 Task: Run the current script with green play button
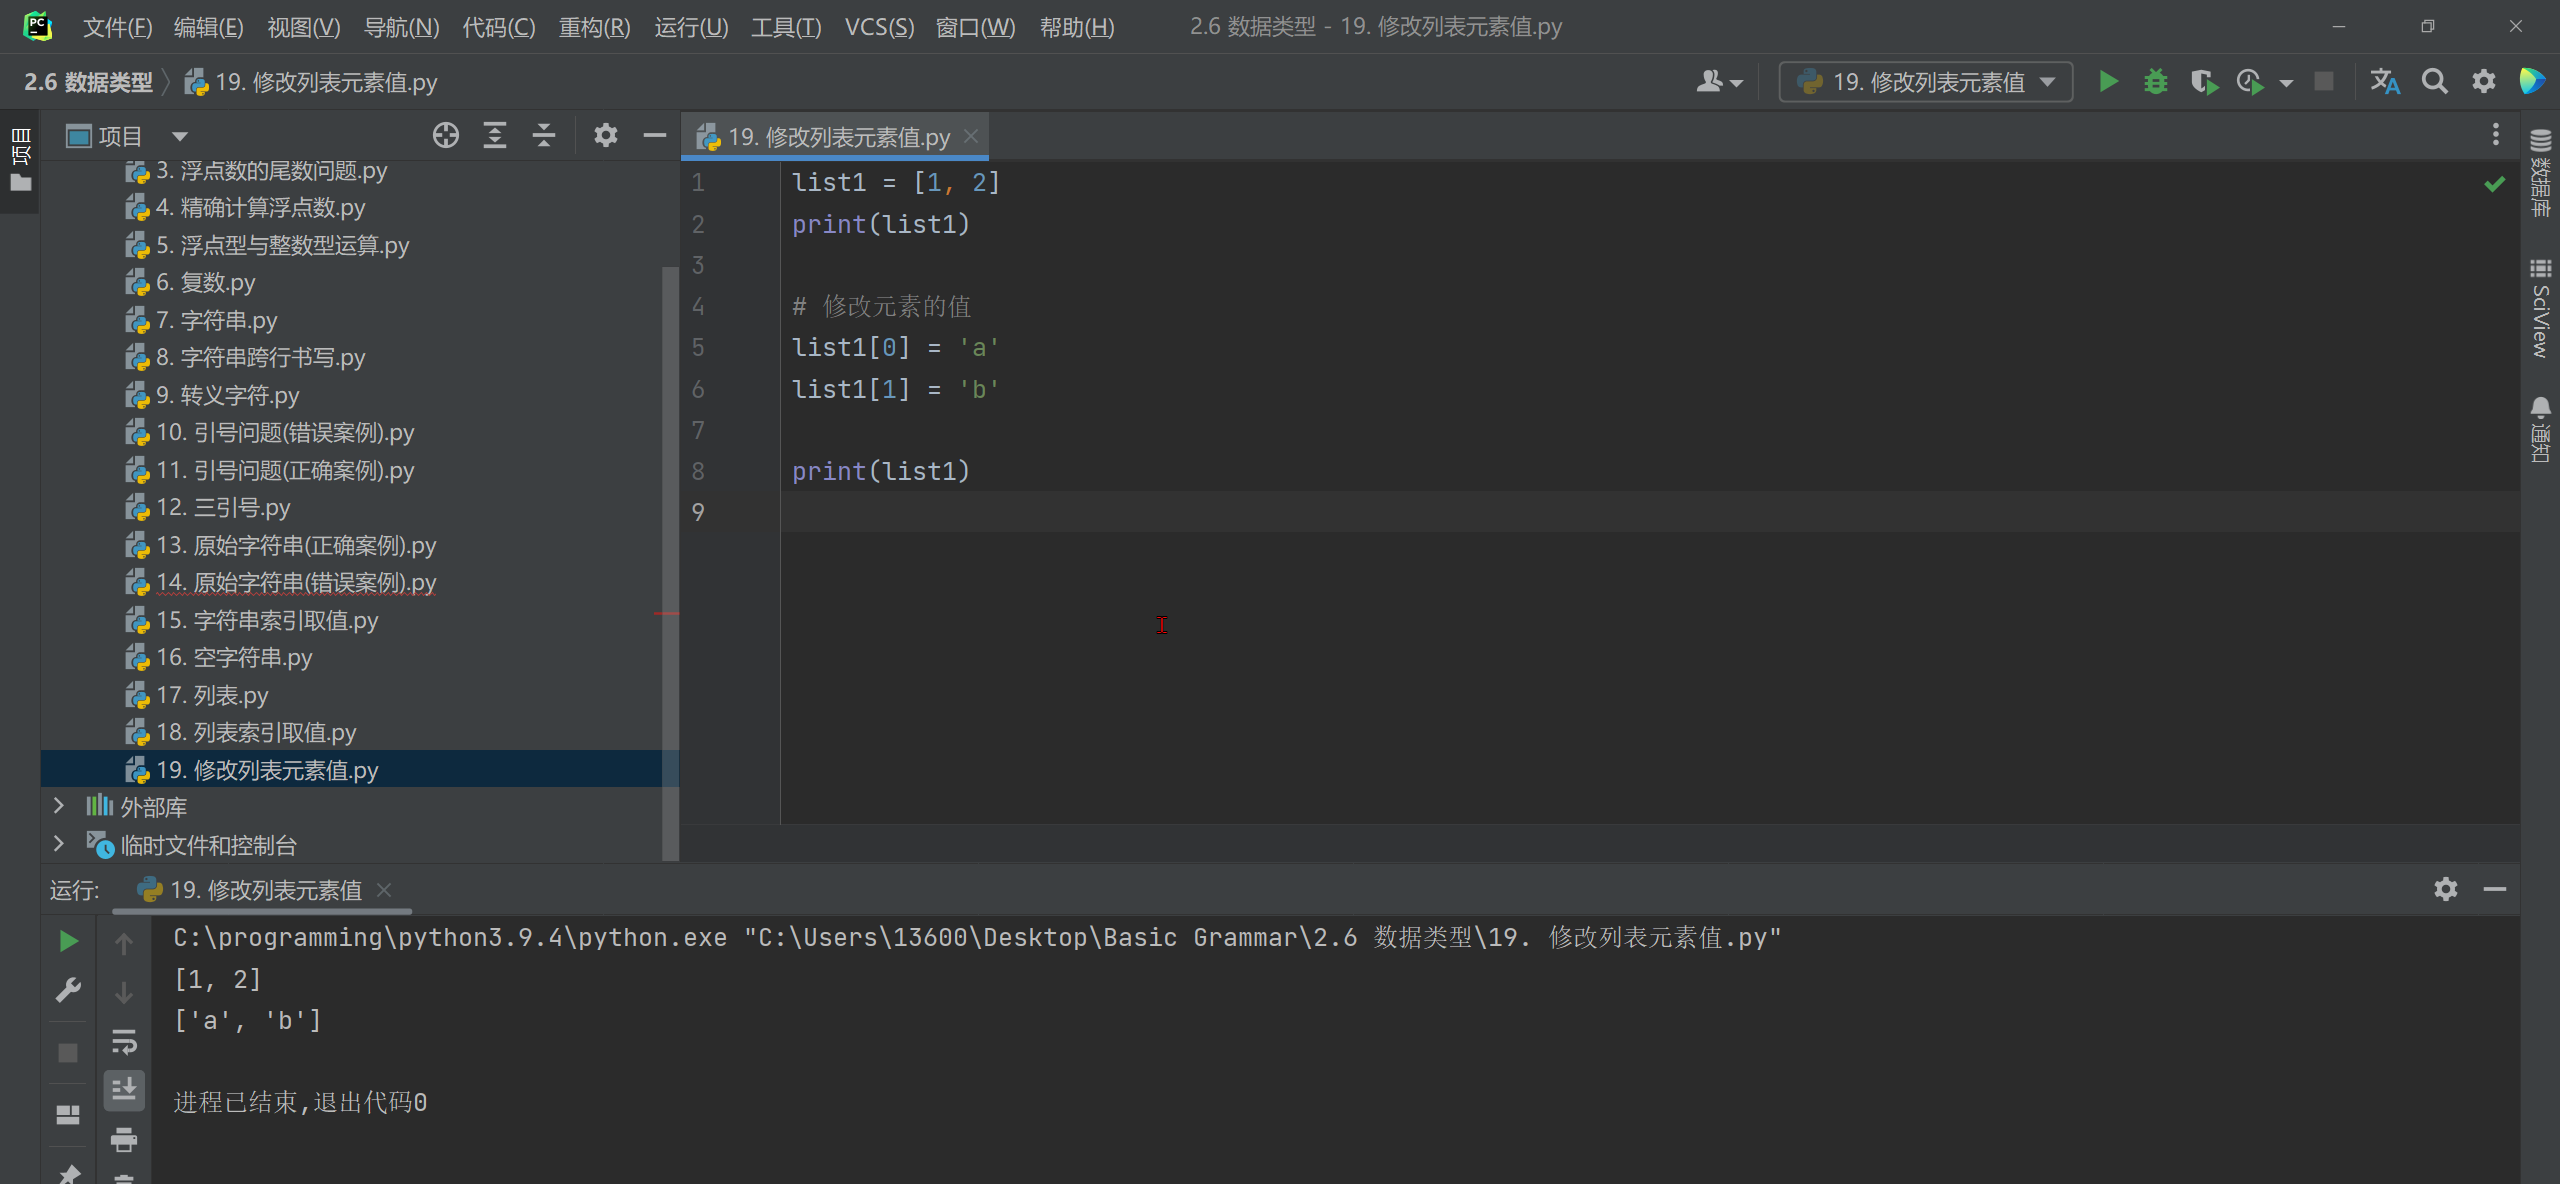[x=2108, y=82]
